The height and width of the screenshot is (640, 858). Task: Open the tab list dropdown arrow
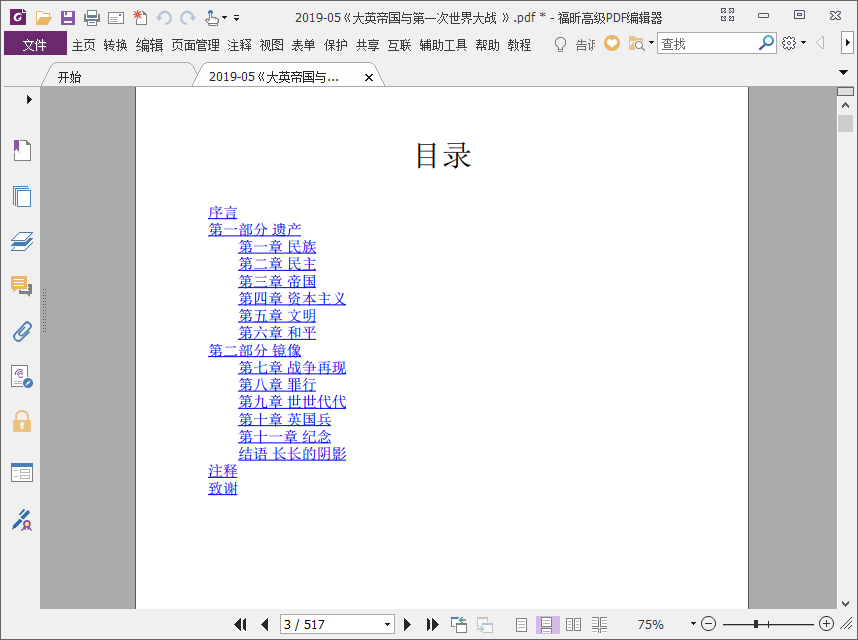(843, 72)
